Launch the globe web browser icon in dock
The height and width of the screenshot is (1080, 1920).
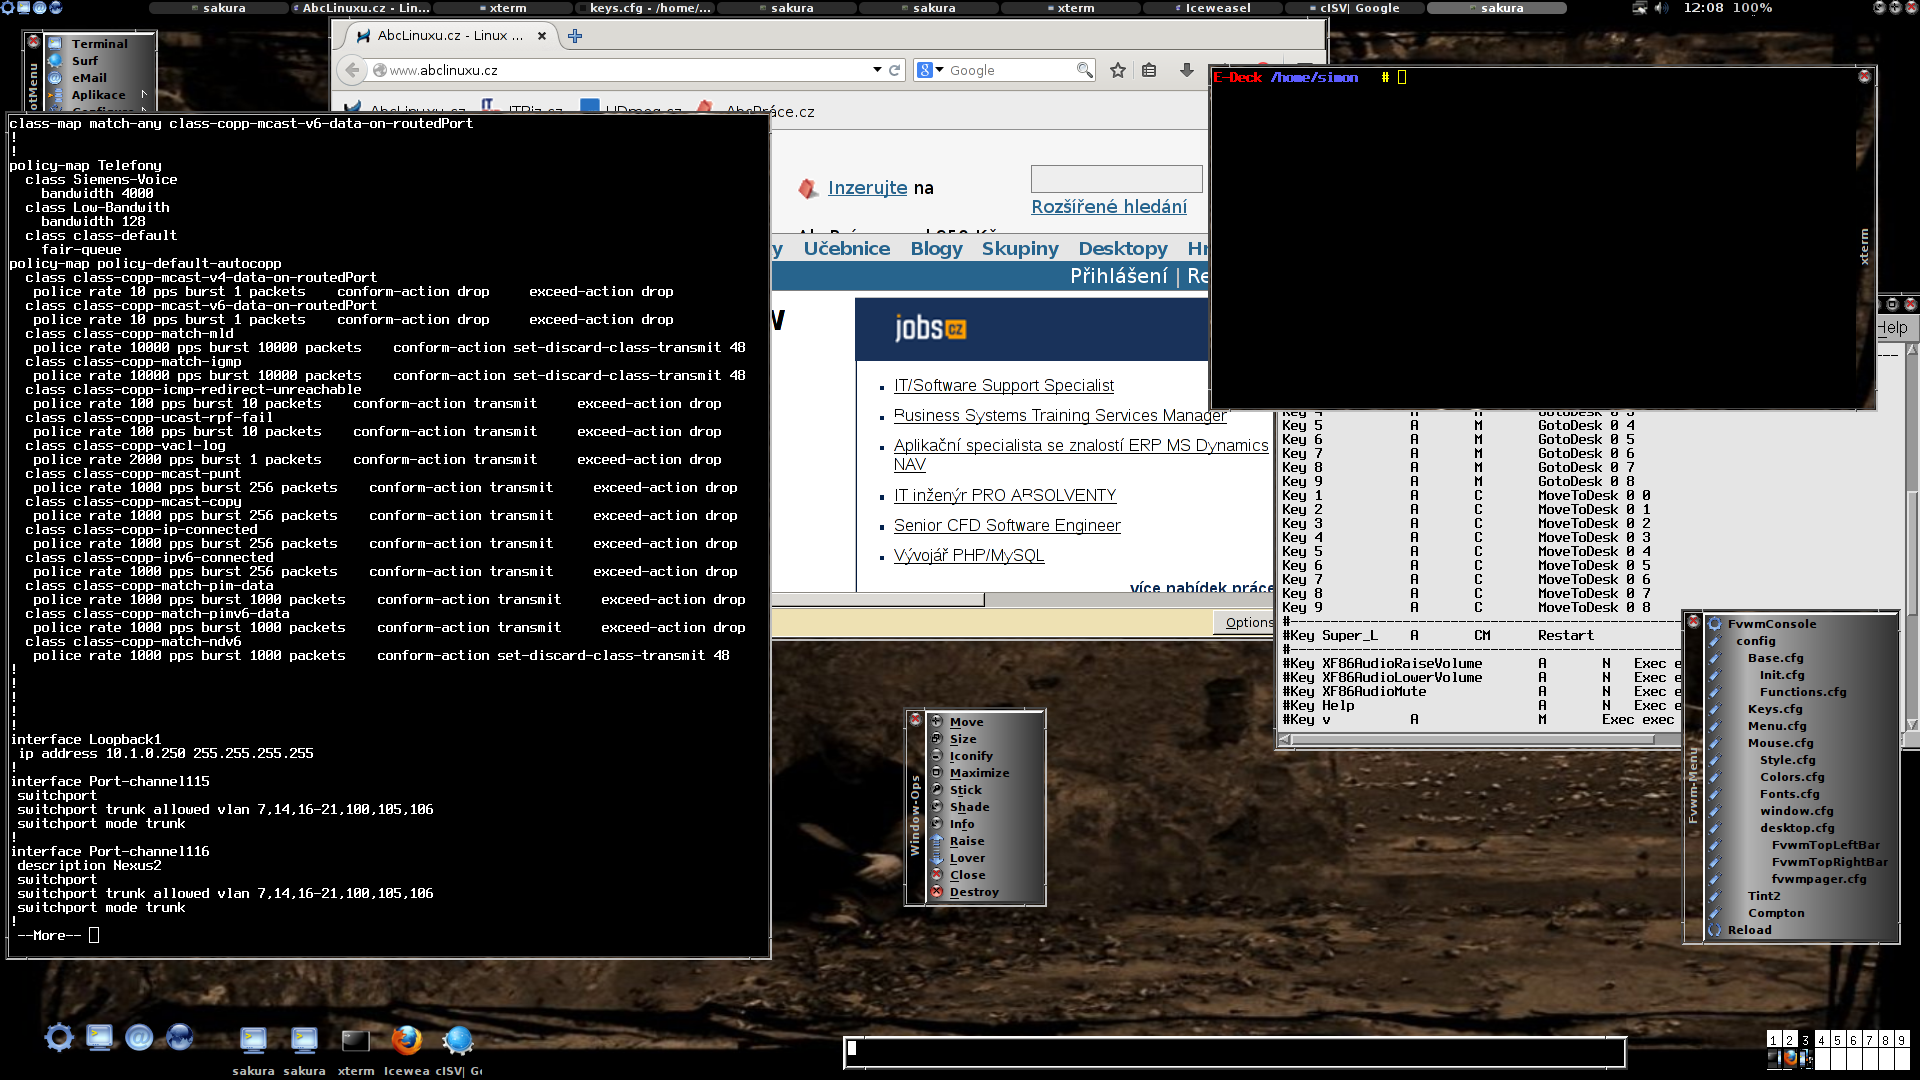point(180,1038)
